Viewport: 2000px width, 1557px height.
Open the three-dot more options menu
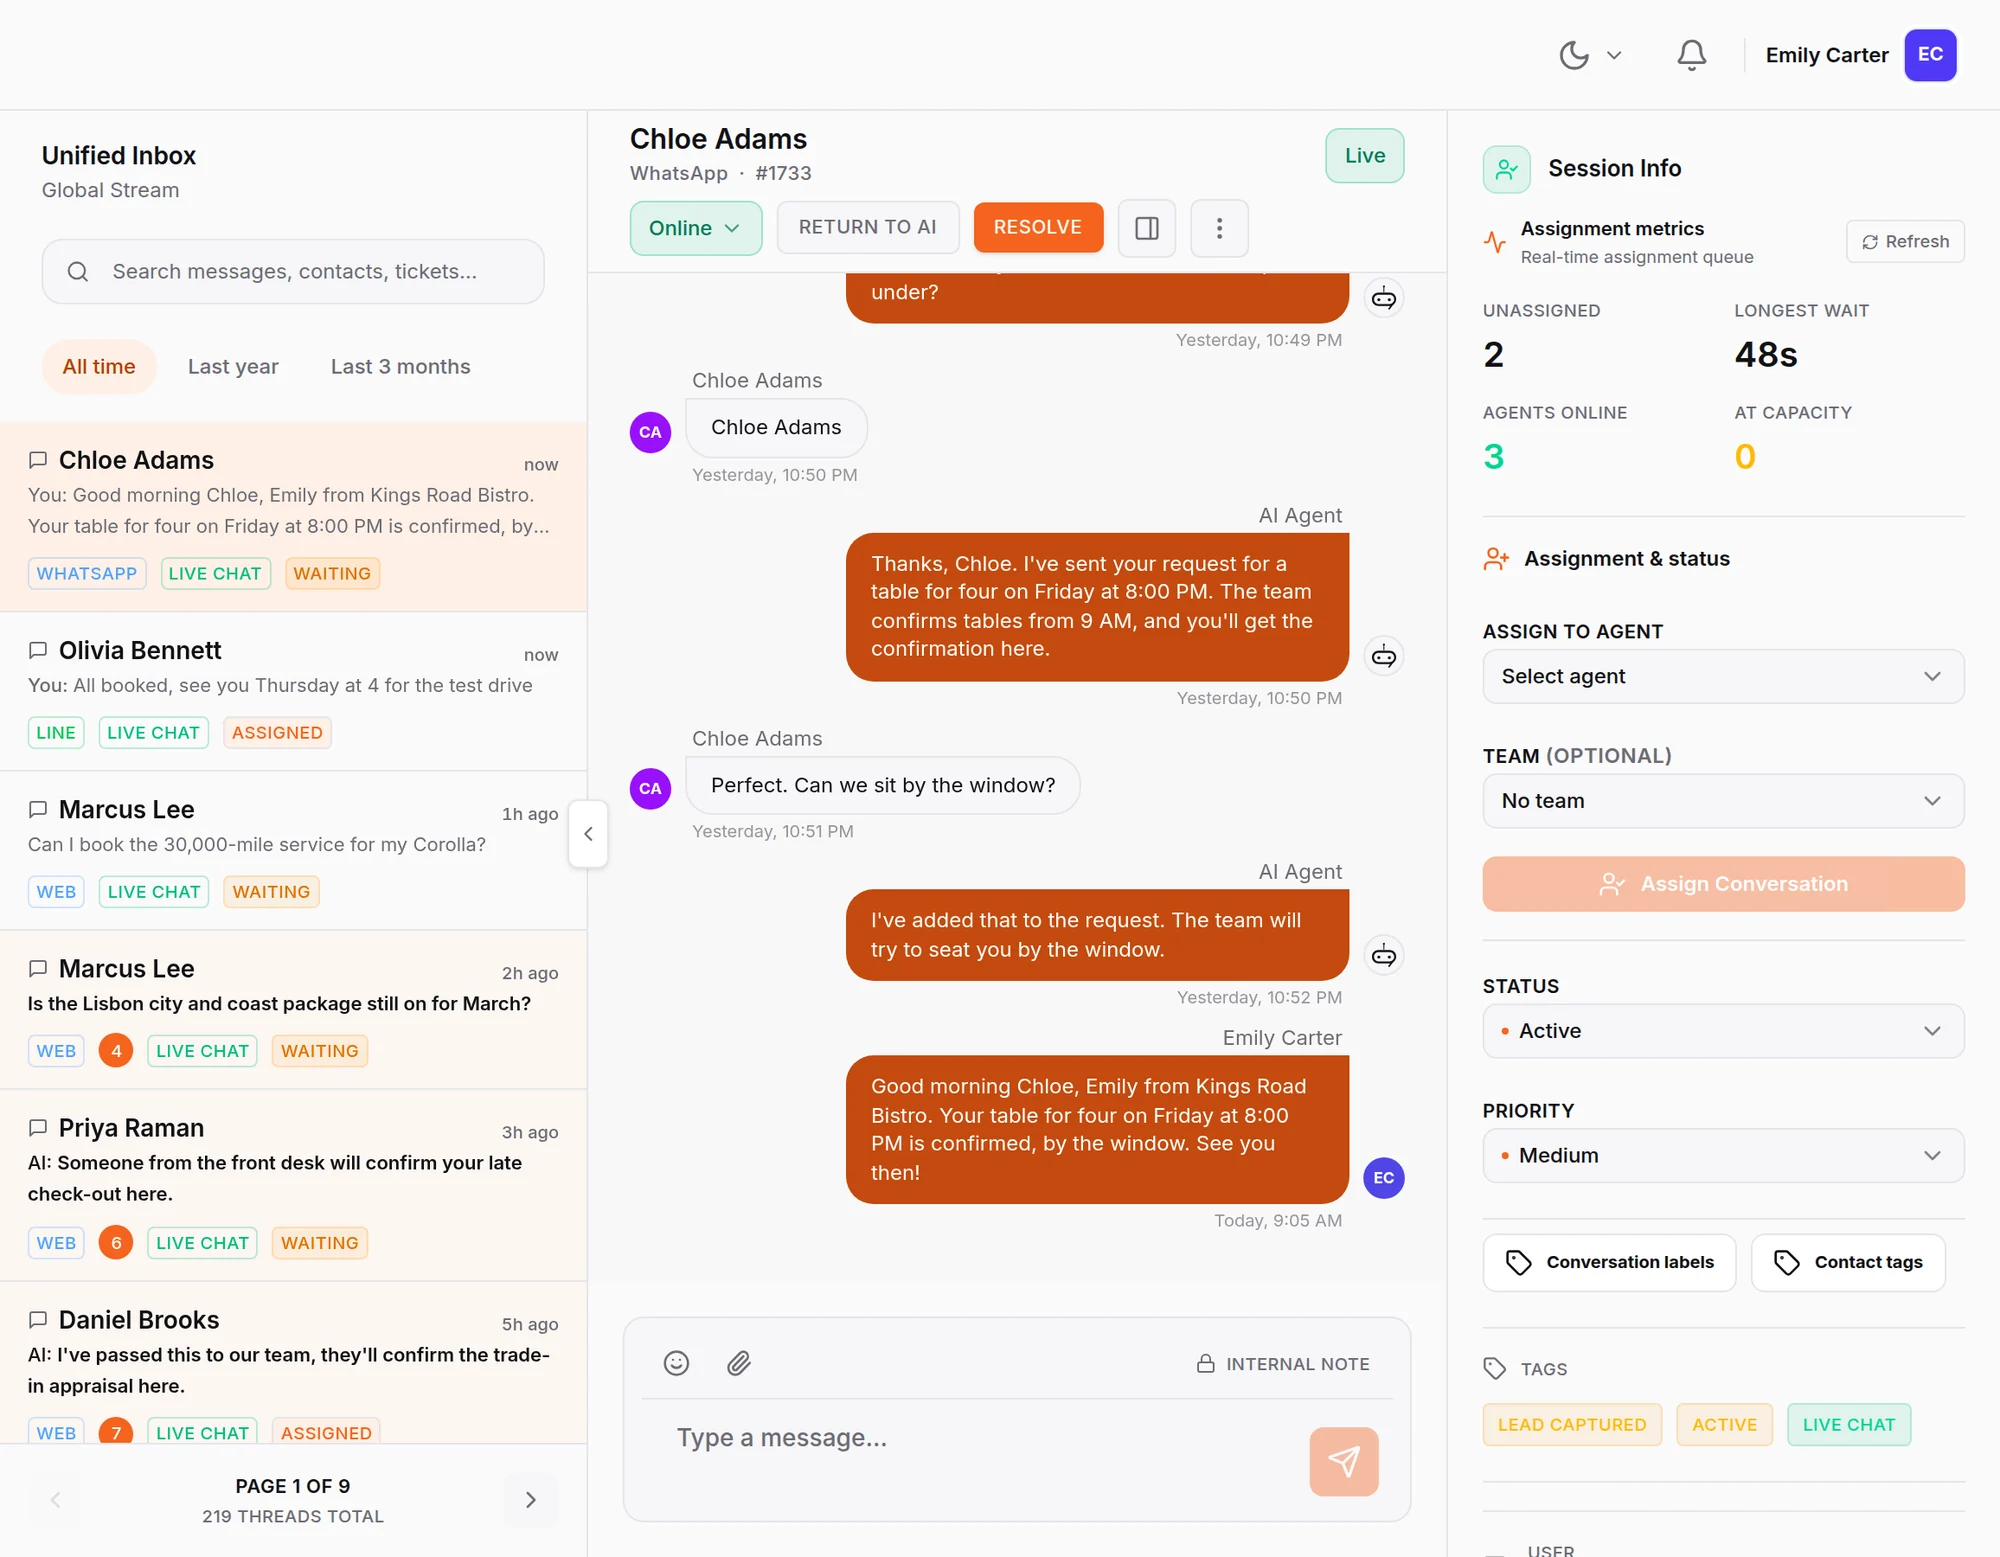click(x=1219, y=228)
